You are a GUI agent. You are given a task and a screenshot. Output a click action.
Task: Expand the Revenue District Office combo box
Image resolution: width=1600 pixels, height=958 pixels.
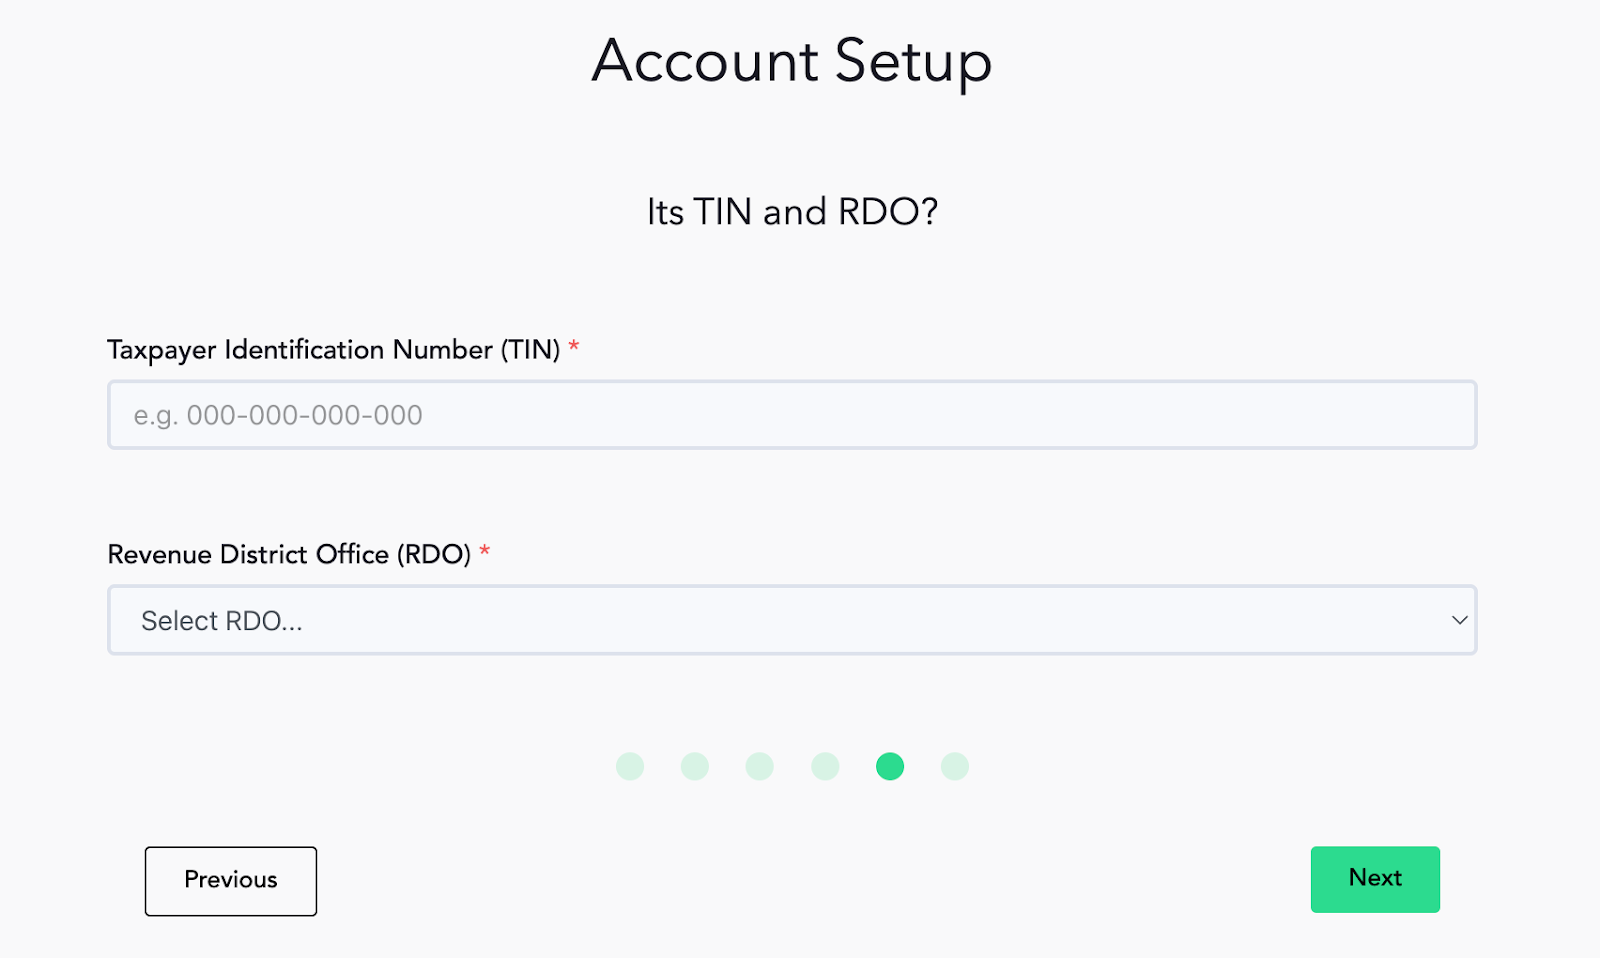[792, 620]
